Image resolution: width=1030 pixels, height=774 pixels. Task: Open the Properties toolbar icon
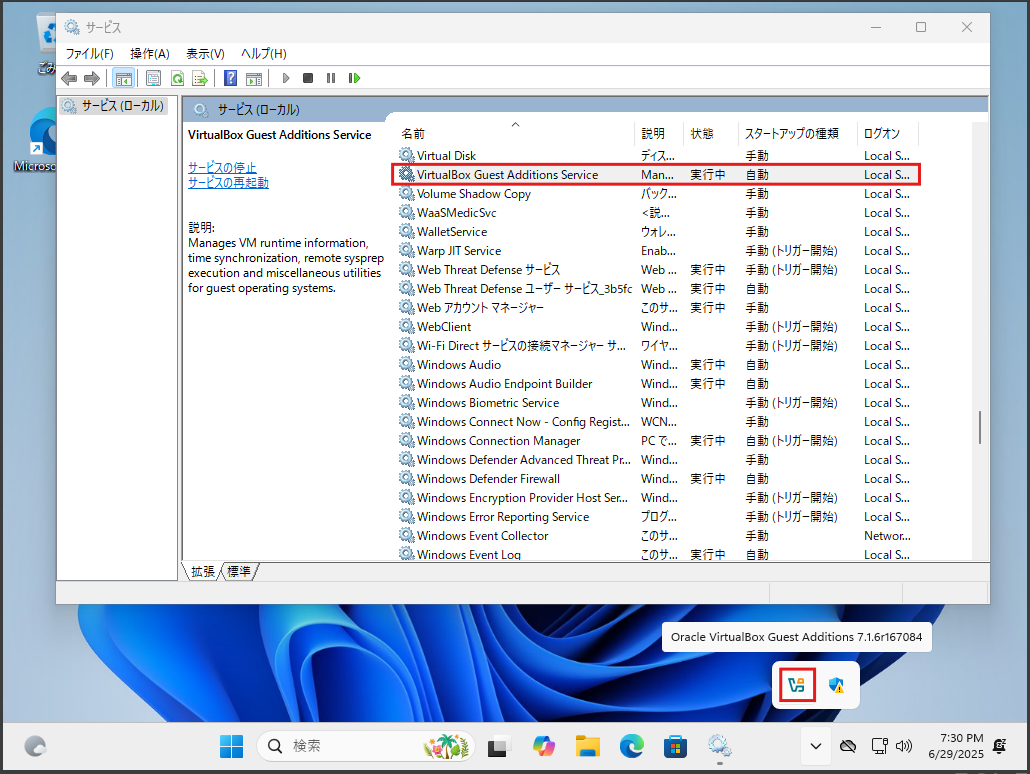click(153, 79)
